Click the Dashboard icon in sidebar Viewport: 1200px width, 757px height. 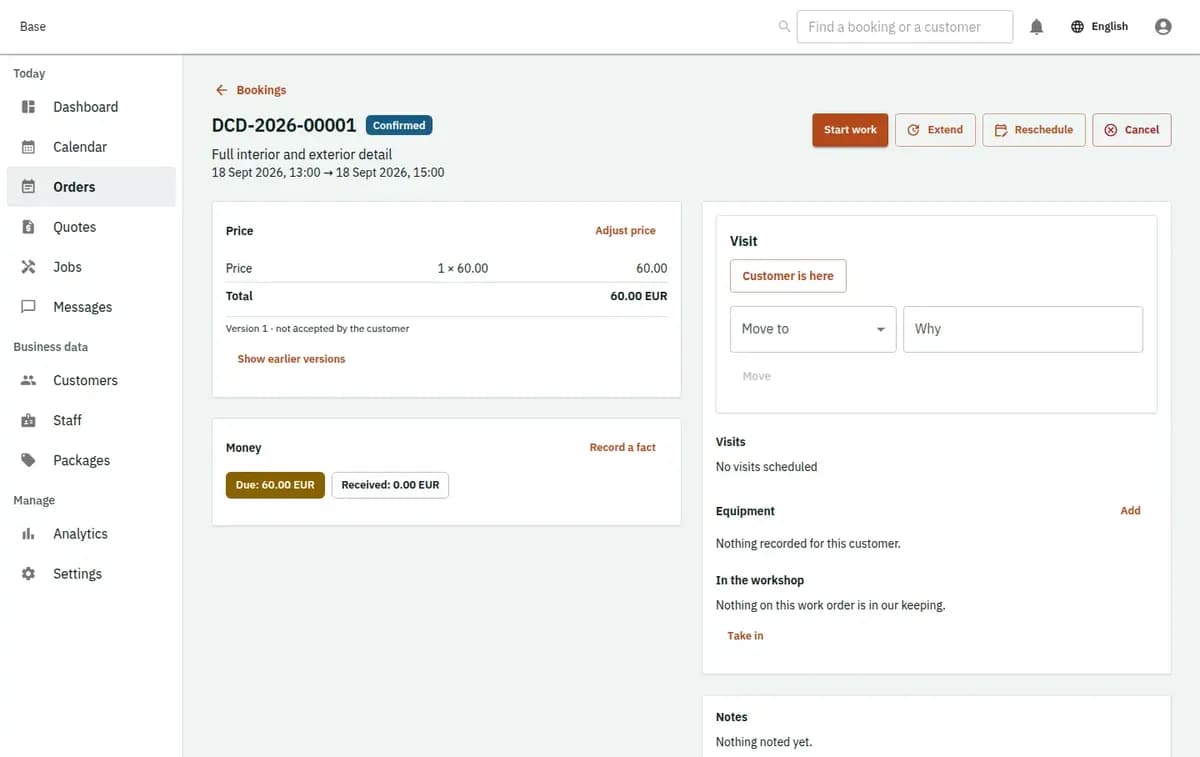[29, 107]
